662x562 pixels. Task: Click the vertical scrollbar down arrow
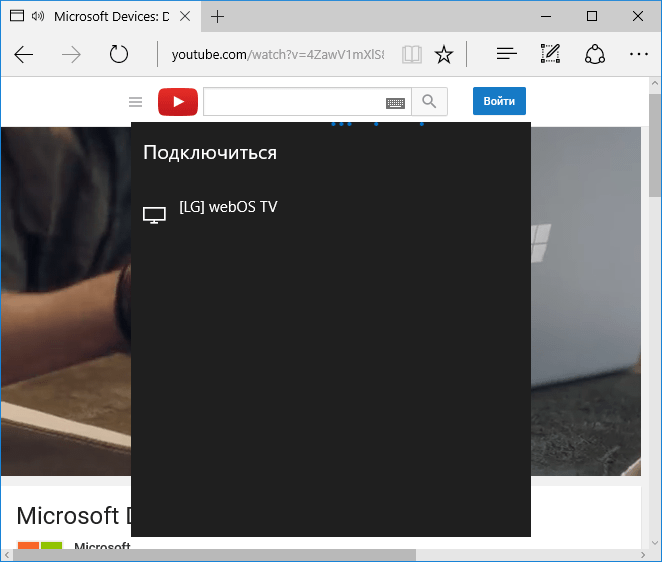tap(655, 543)
